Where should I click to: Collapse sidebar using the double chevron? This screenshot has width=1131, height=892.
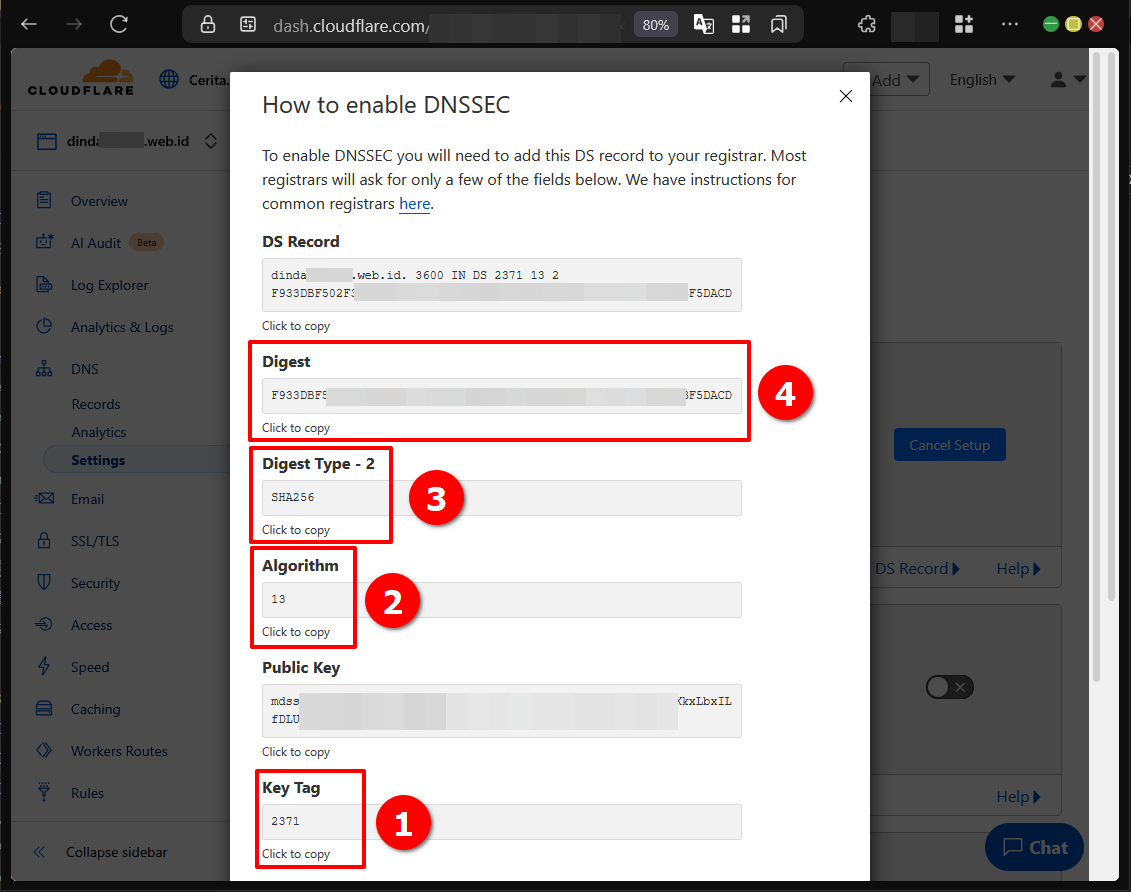[x=39, y=852]
